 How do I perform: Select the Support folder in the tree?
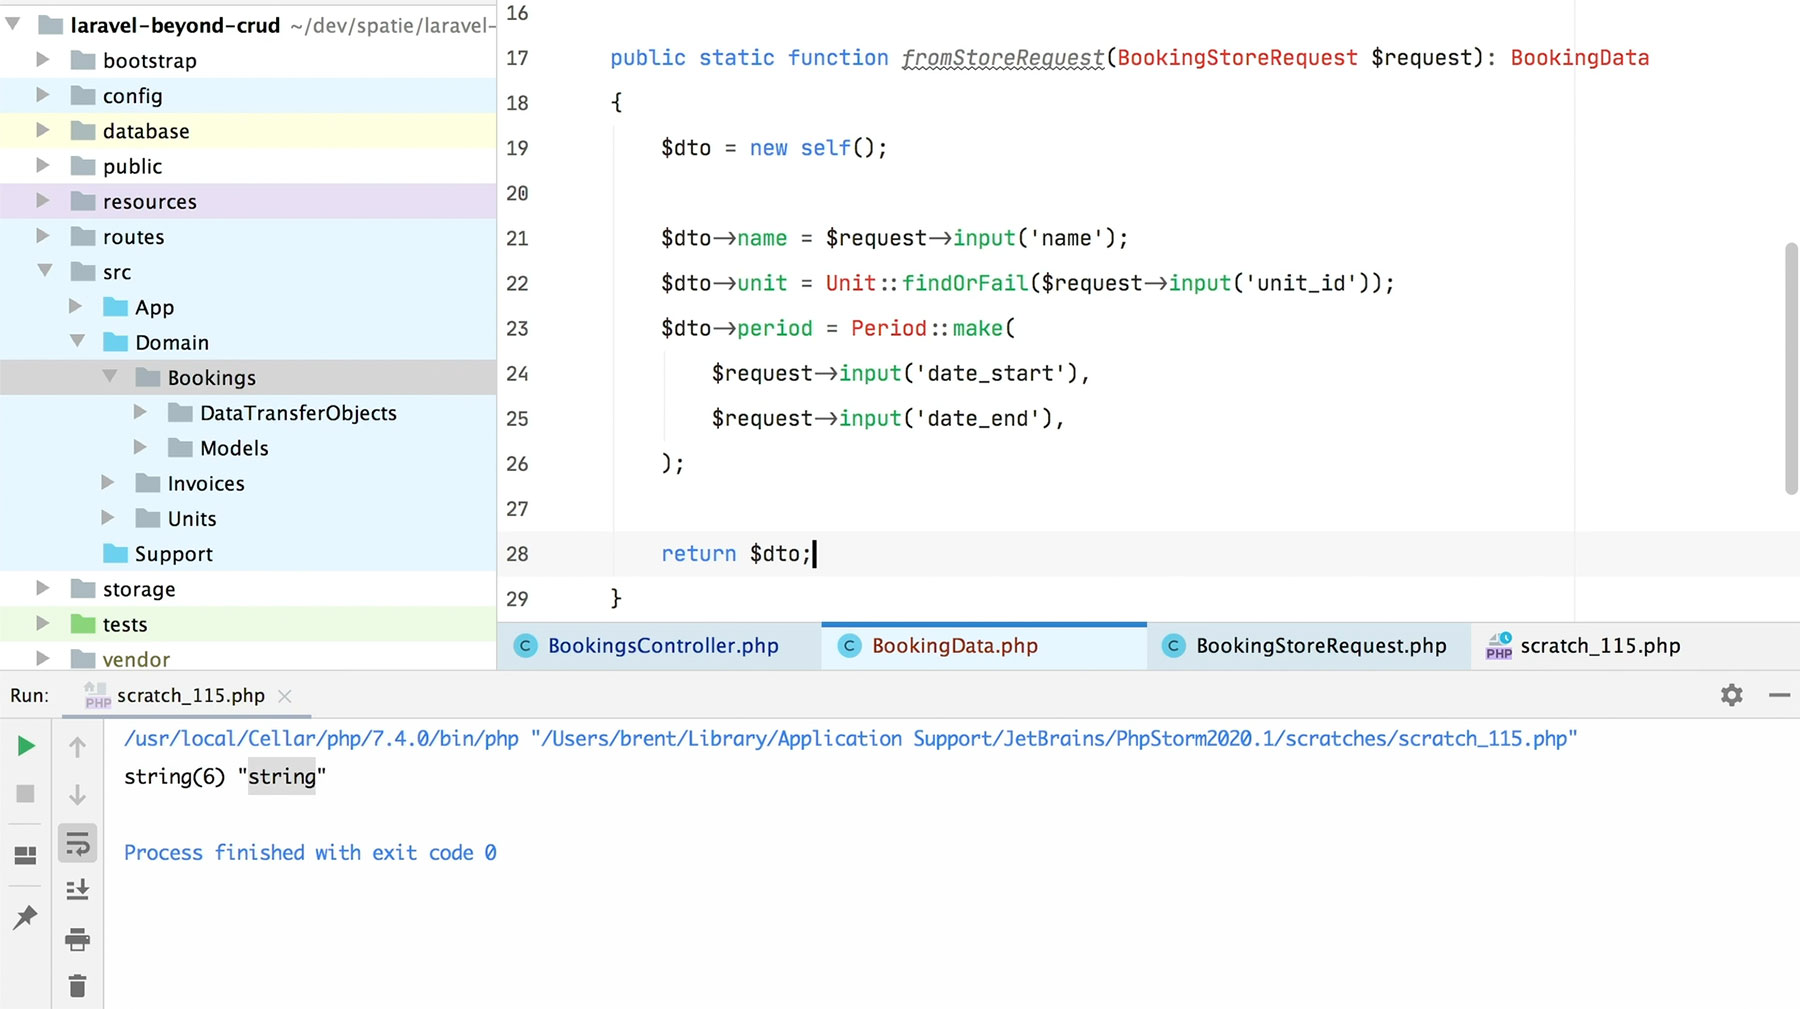click(x=173, y=554)
